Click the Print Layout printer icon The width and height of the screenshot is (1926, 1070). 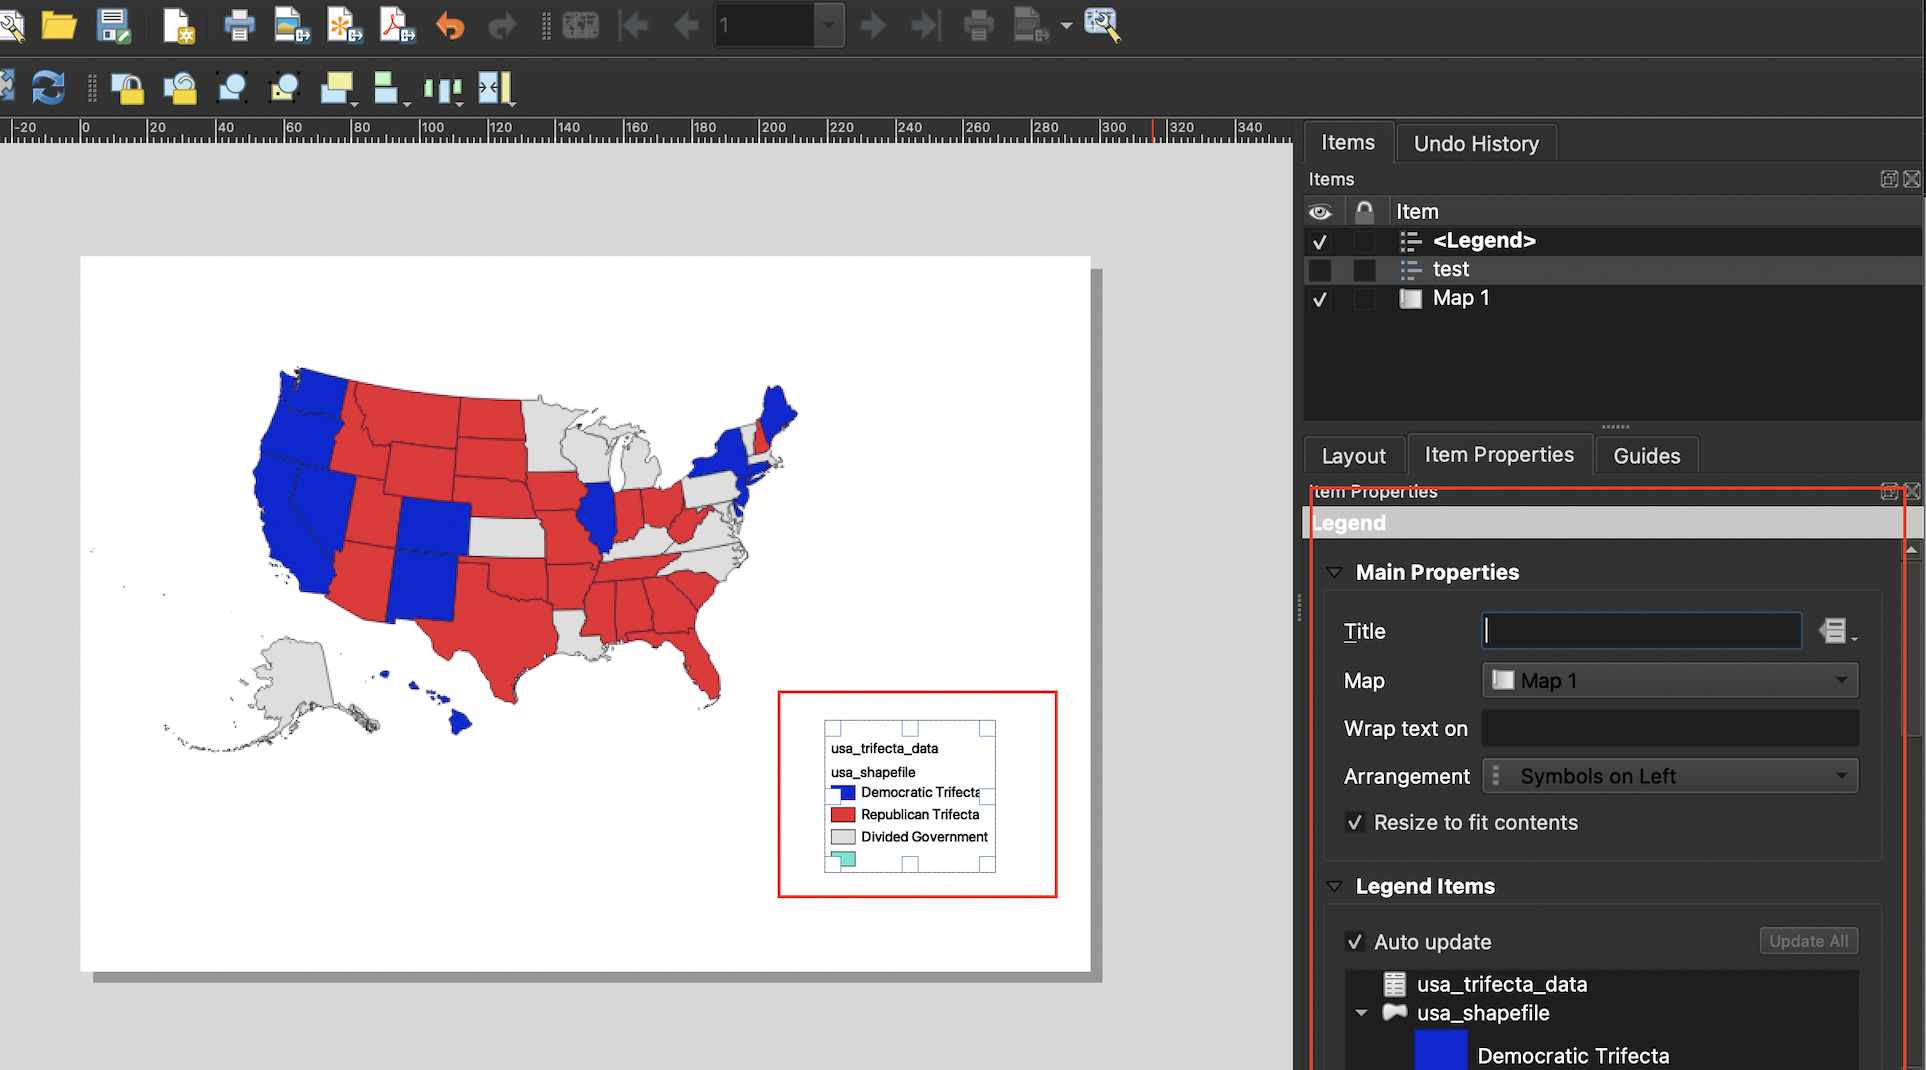click(238, 25)
